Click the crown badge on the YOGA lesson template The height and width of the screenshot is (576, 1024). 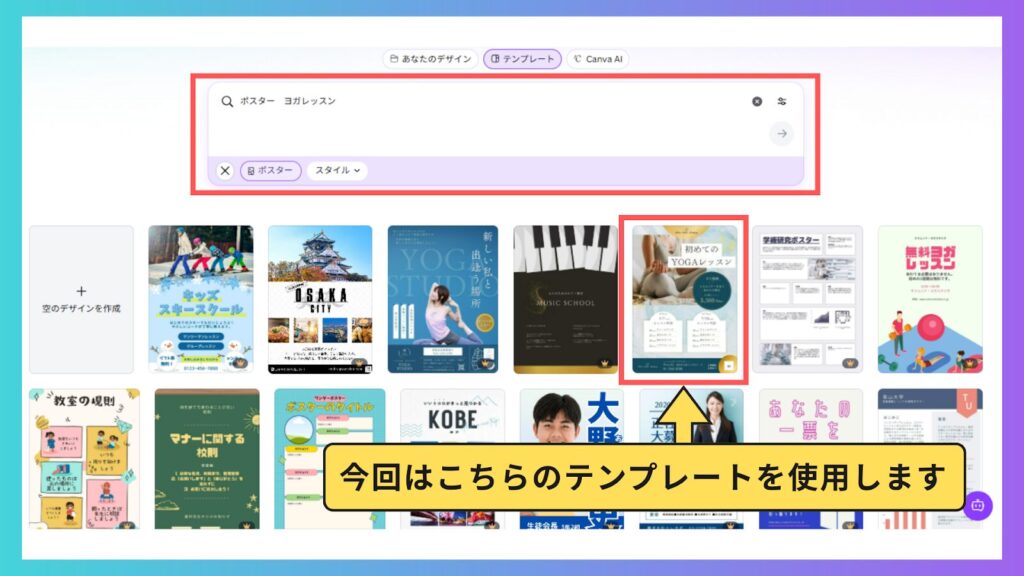coord(728,365)
